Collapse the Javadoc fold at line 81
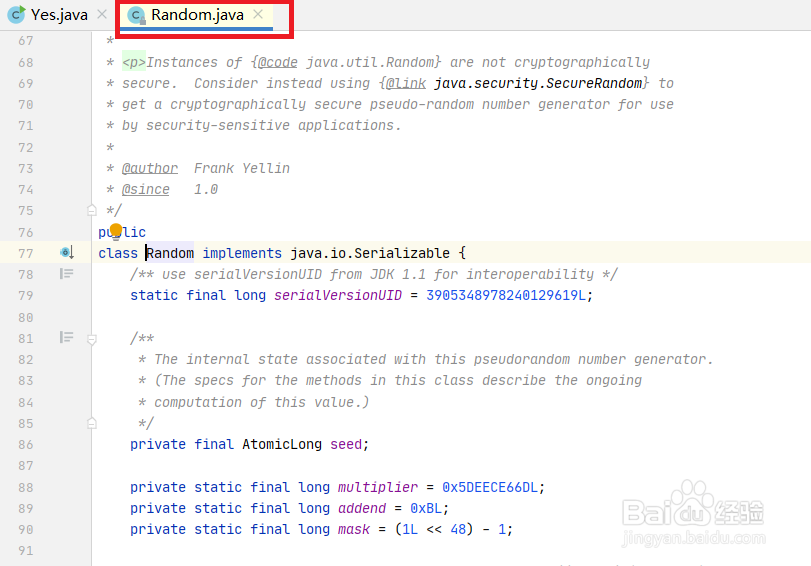This screenshot has height=566, width=811. pyautogui.click(x=92, y=339)
